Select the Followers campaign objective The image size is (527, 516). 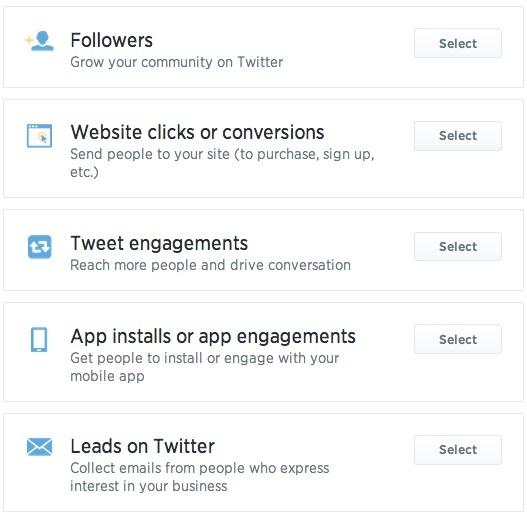point(458,43)
